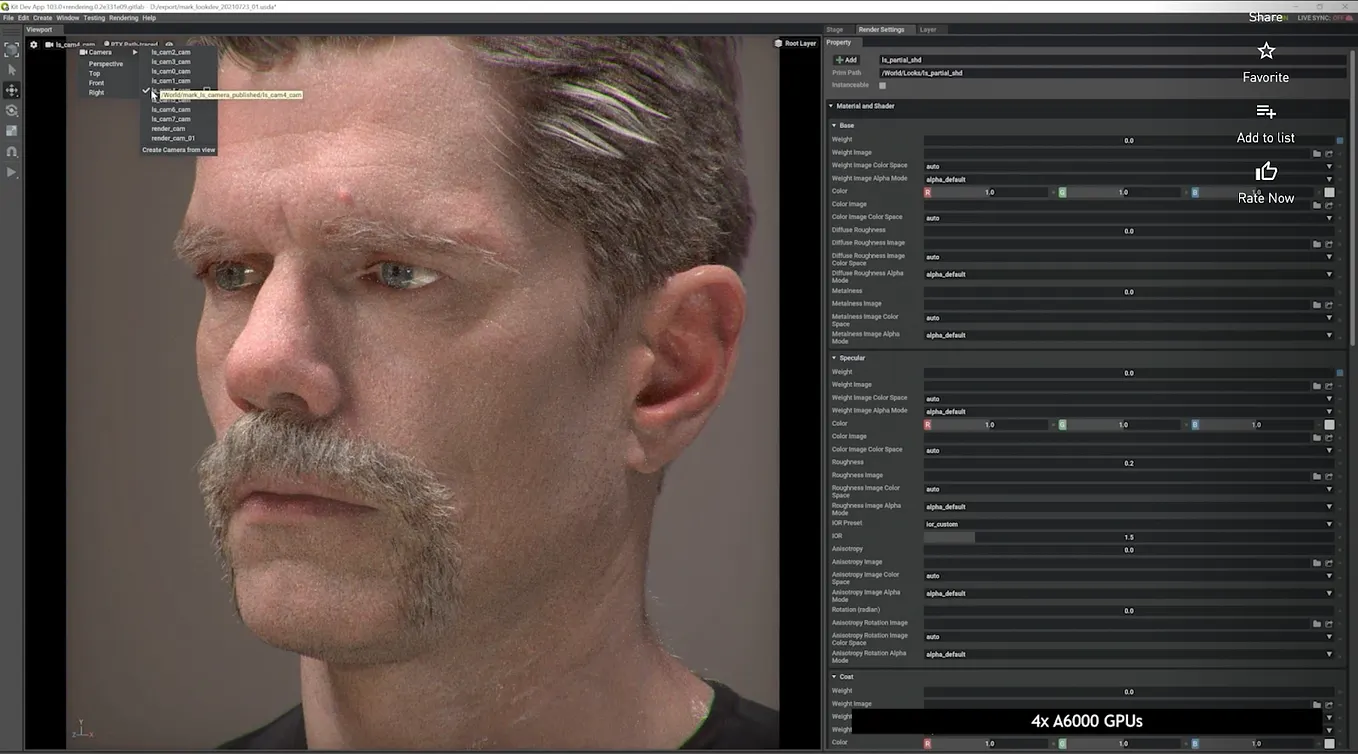Open viewport settings gear icon

33,45
